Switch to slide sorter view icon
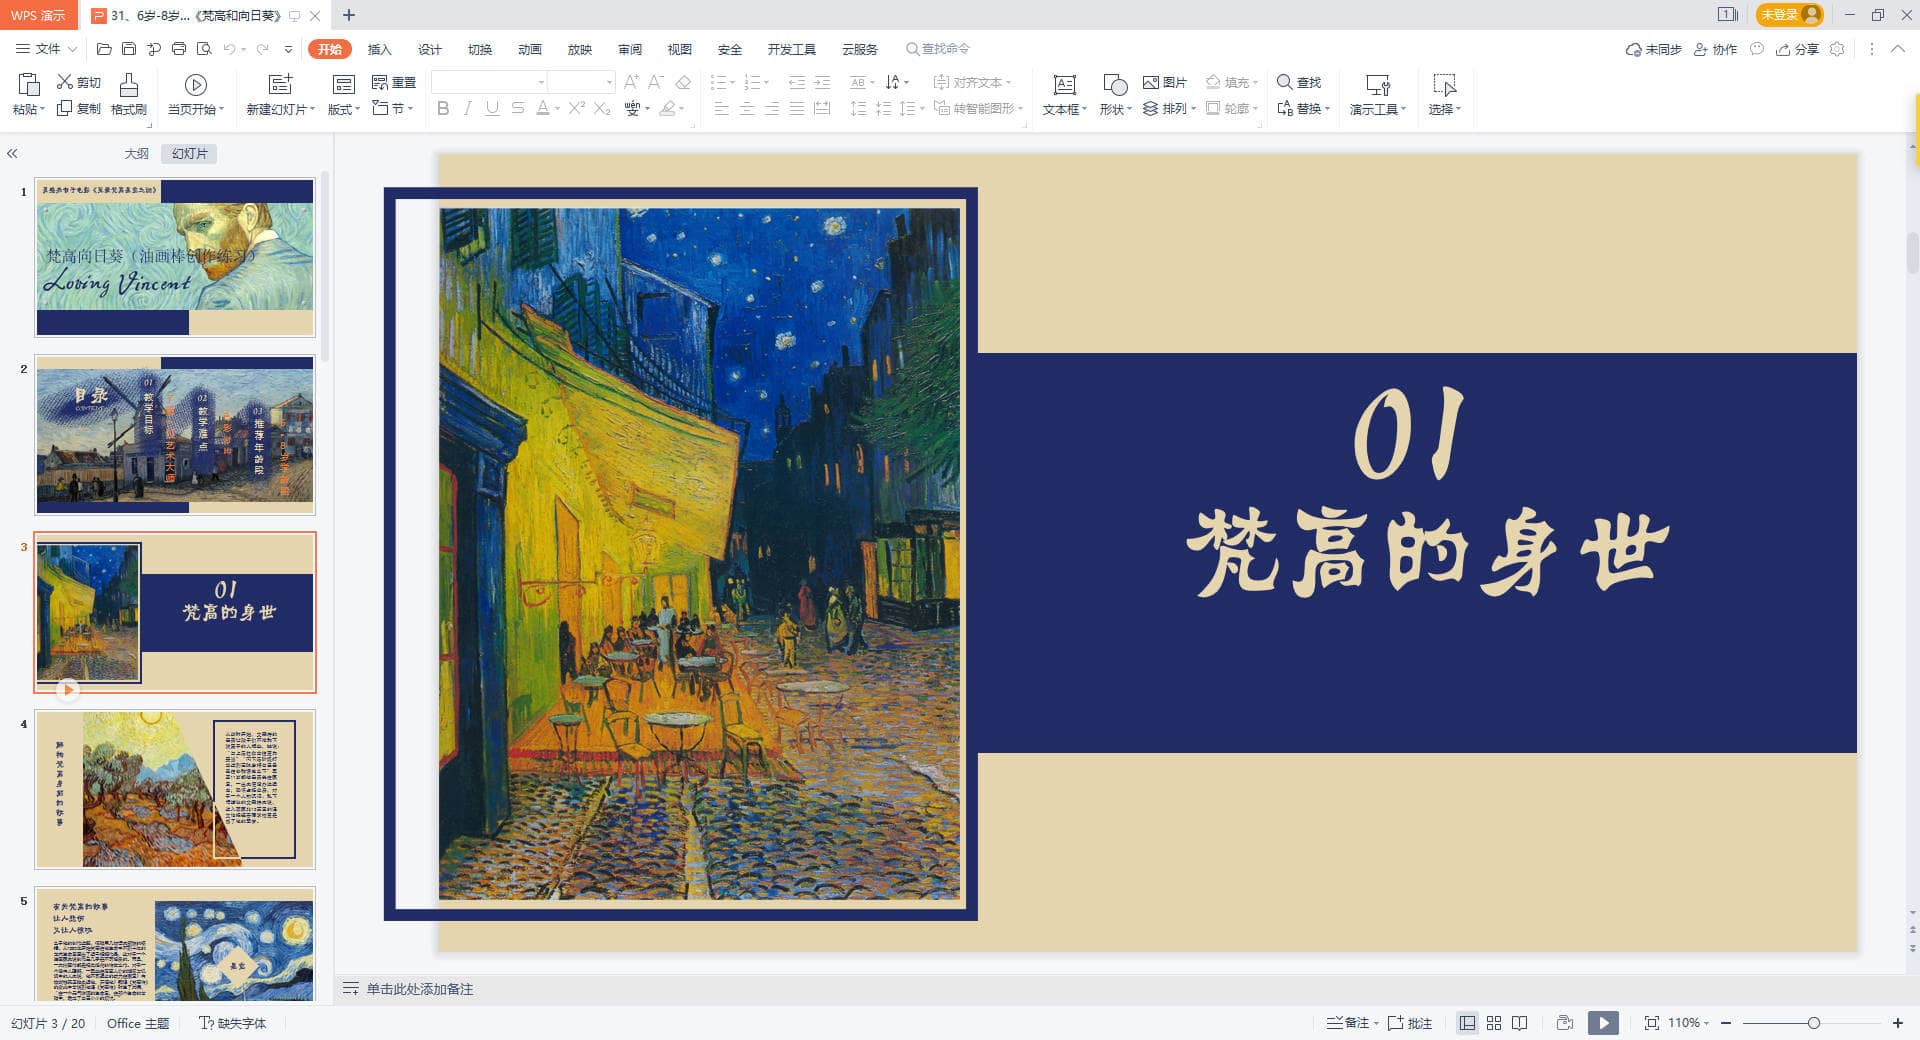1920x1040 pixels. pyautogui.click(x=1494, y=1023)
